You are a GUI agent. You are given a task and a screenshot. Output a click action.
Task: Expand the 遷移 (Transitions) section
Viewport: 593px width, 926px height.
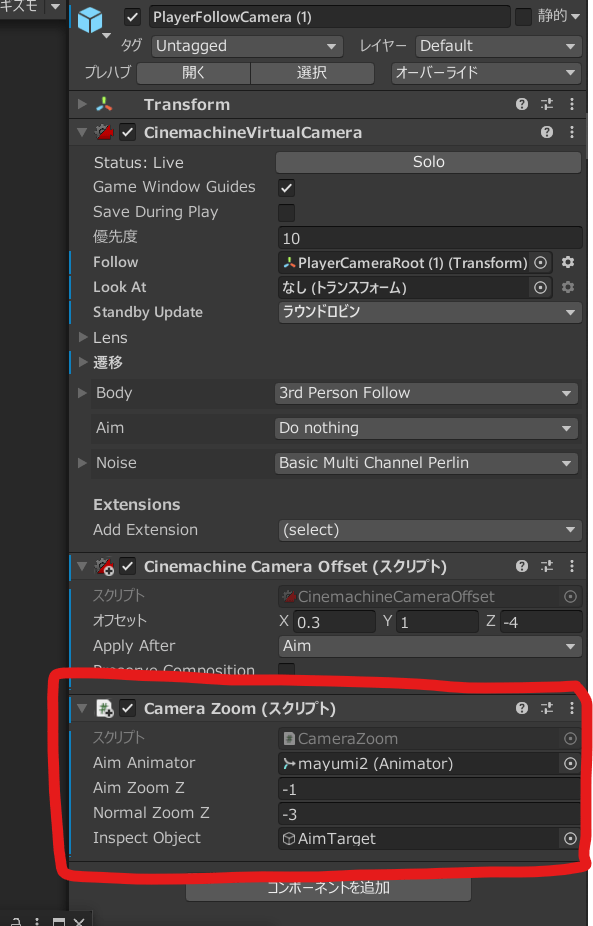point(83,362)
